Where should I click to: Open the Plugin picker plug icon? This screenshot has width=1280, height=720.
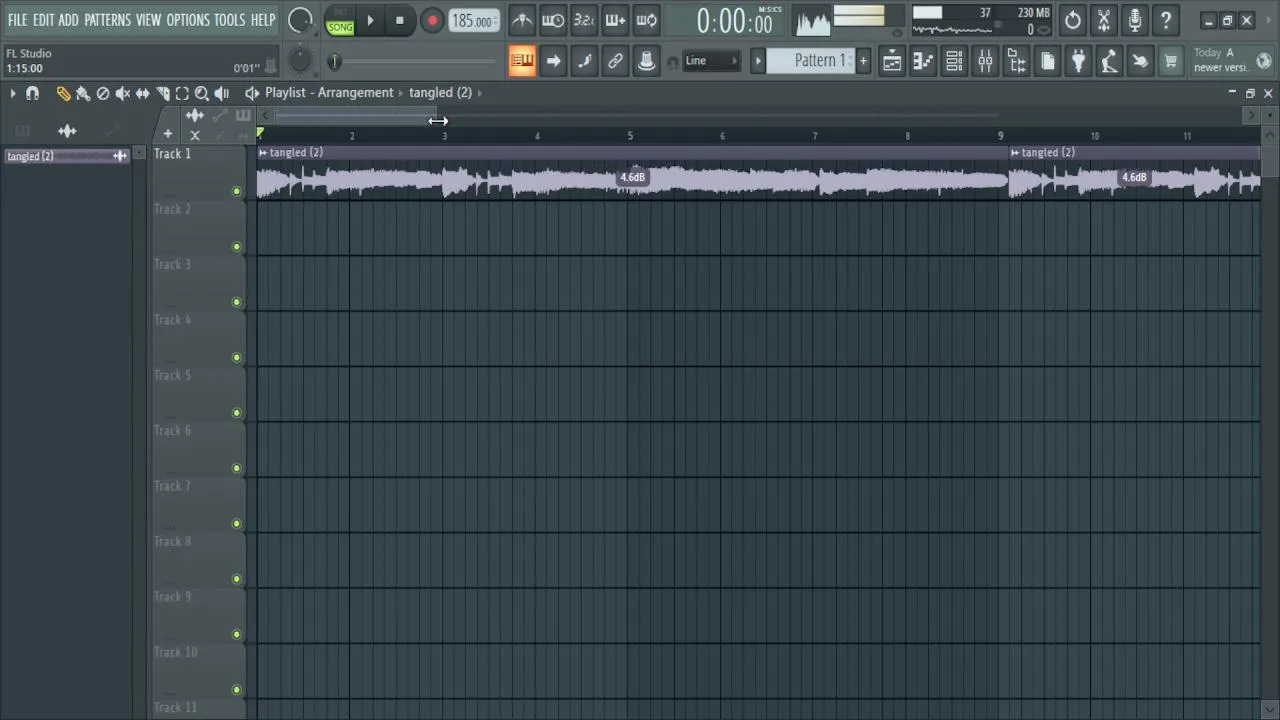1078,61
